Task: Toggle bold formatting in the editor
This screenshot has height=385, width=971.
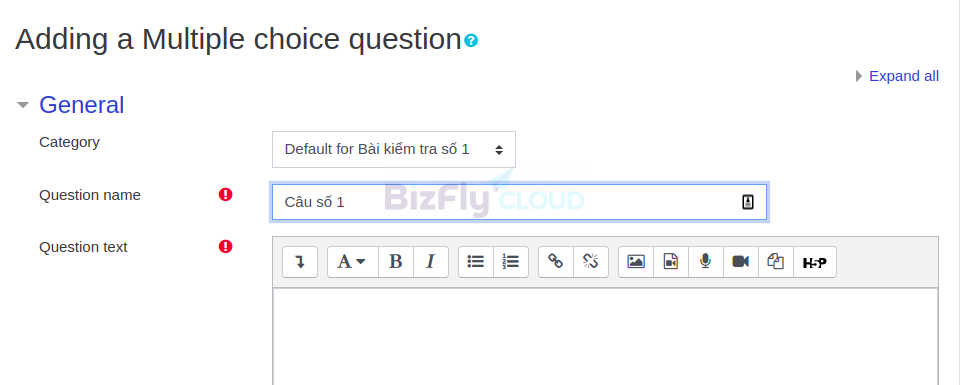Action: click(396, 262)
